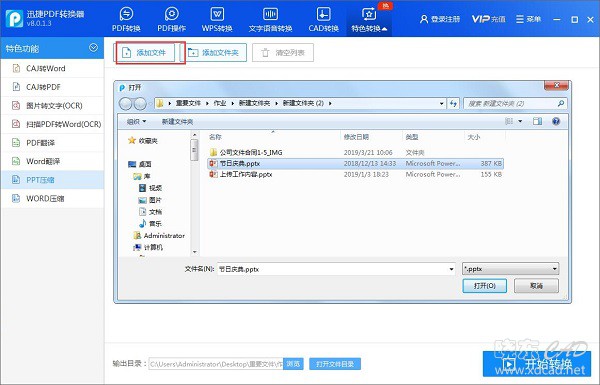600x385 pixels.
Task: Select 扫描PDF转Word(OCR) in the sidebar
Action: click(x=52, y=124)
